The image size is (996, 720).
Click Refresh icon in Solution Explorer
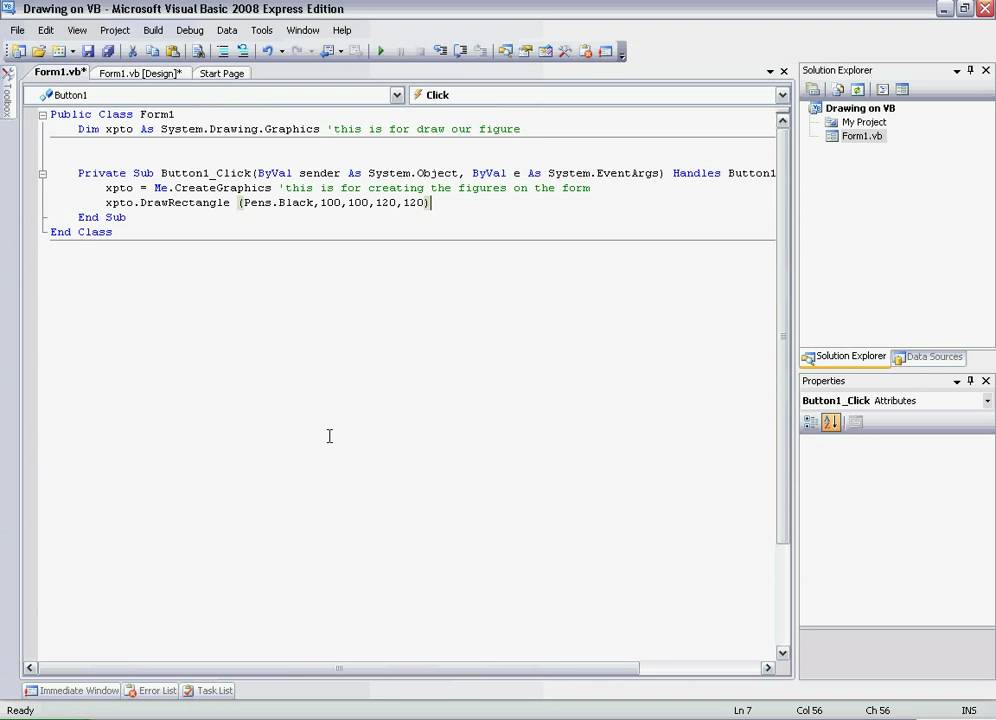[857, 89]
